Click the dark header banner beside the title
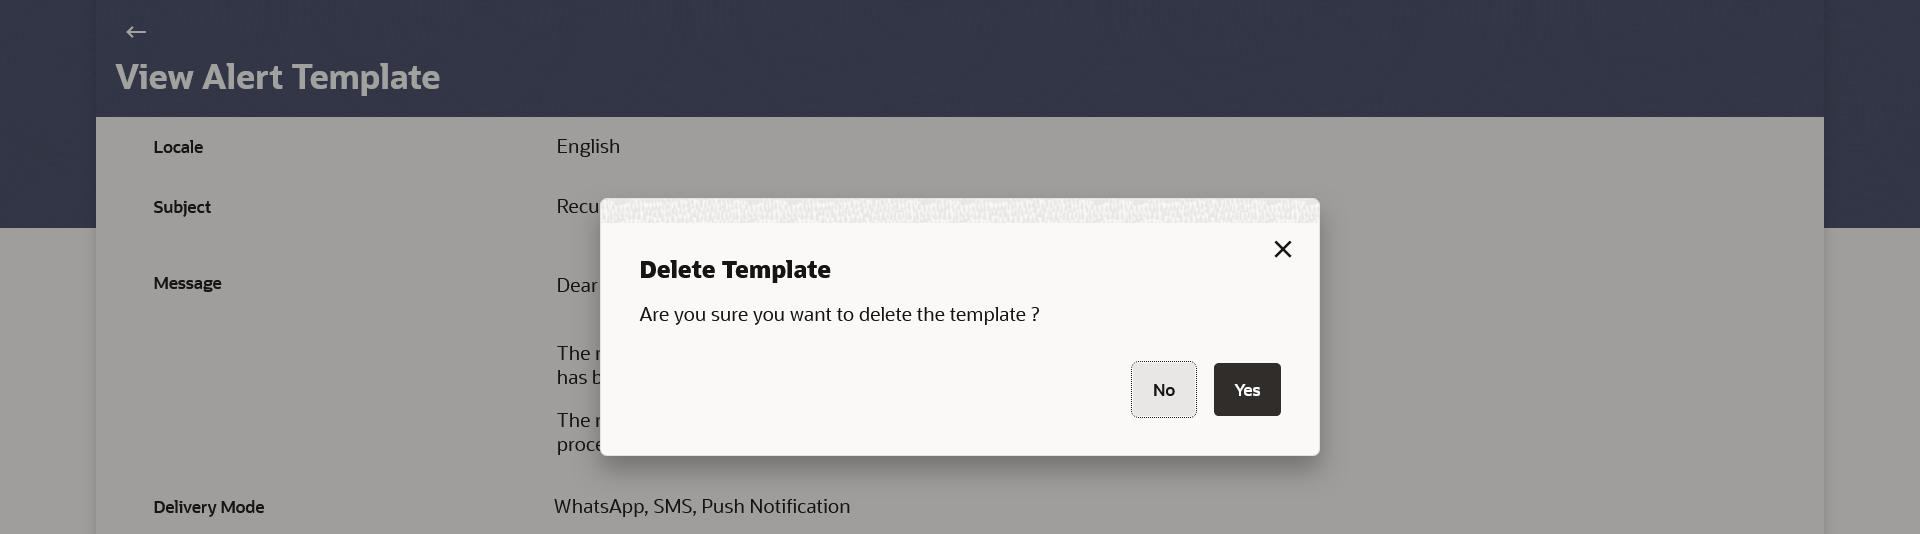This screenshot has height=534, width=1920. [x=1100, y=60]
